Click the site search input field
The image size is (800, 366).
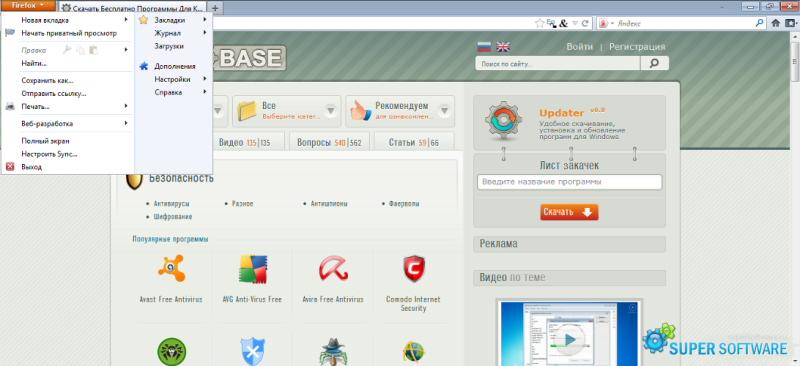(x=557, y=63)
